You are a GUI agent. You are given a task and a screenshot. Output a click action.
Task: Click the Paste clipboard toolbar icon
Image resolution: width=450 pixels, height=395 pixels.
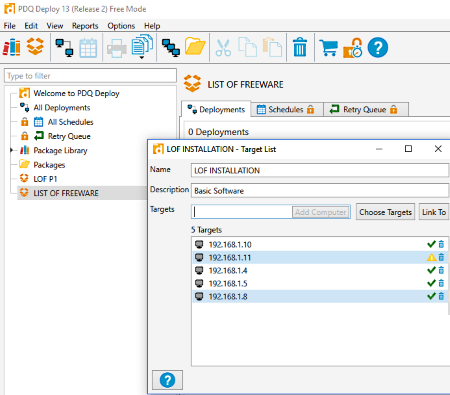[272, 47]
